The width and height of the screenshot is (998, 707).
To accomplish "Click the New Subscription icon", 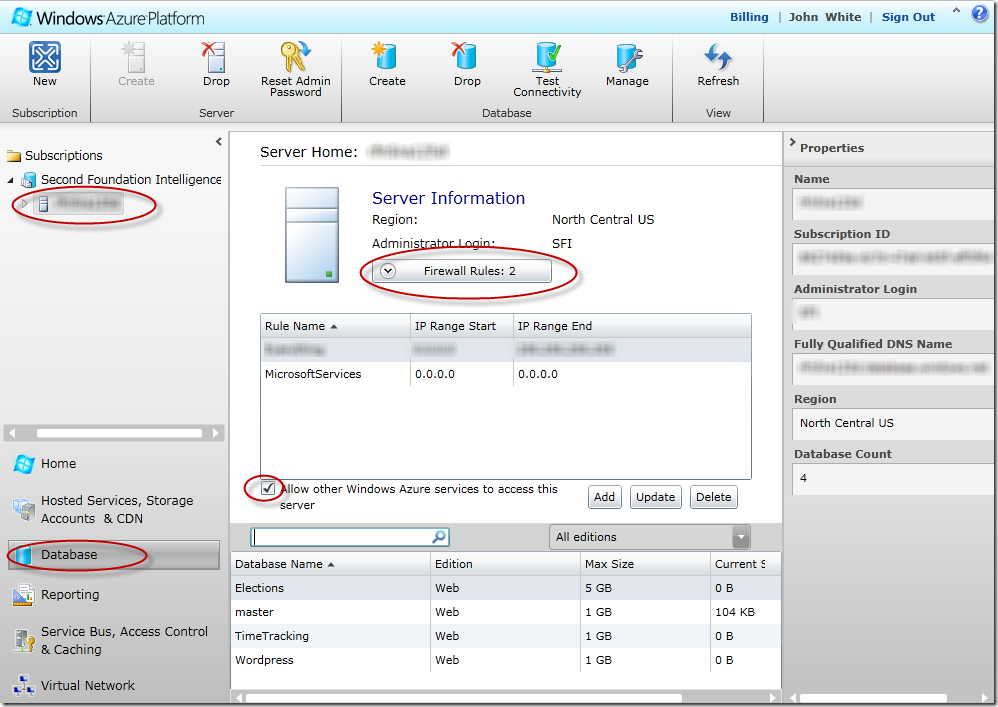I will (x=45, y=57).
